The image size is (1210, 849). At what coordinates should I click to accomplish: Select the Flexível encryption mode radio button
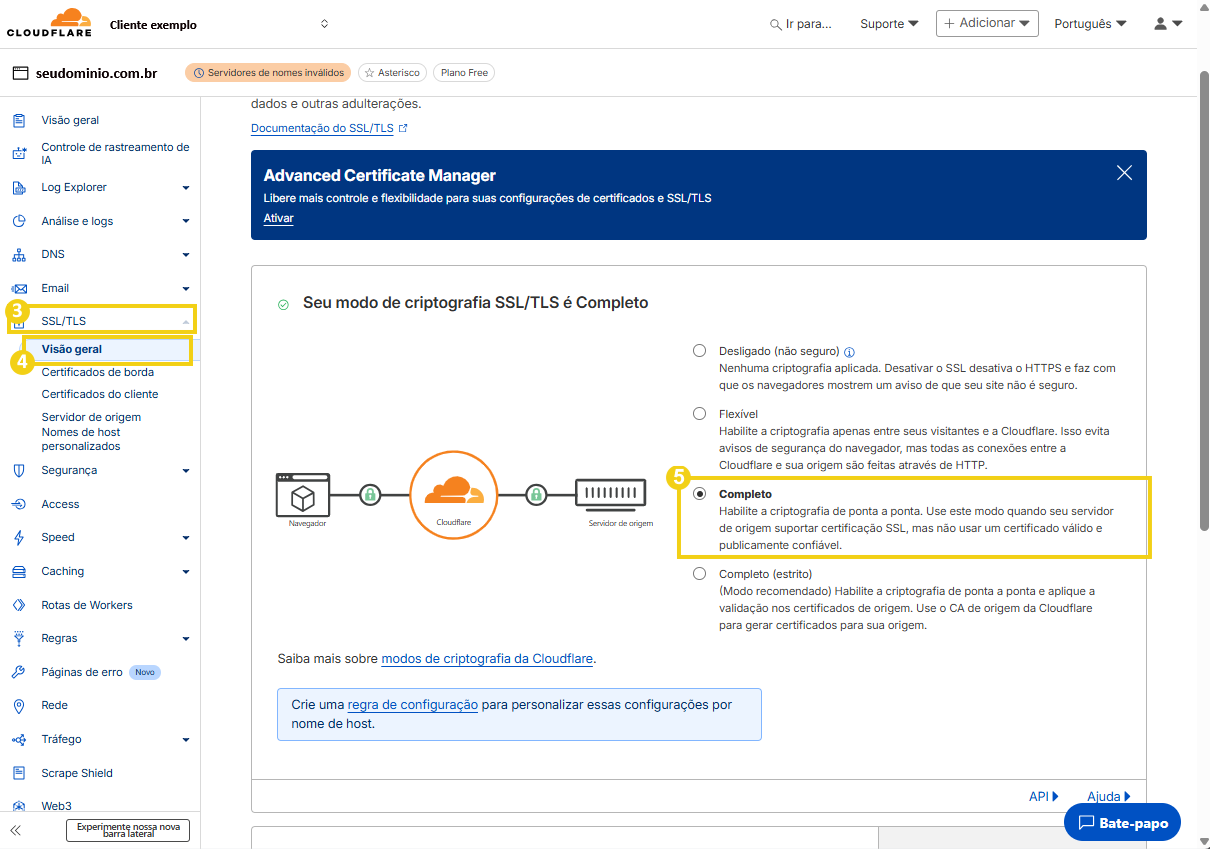698,413
